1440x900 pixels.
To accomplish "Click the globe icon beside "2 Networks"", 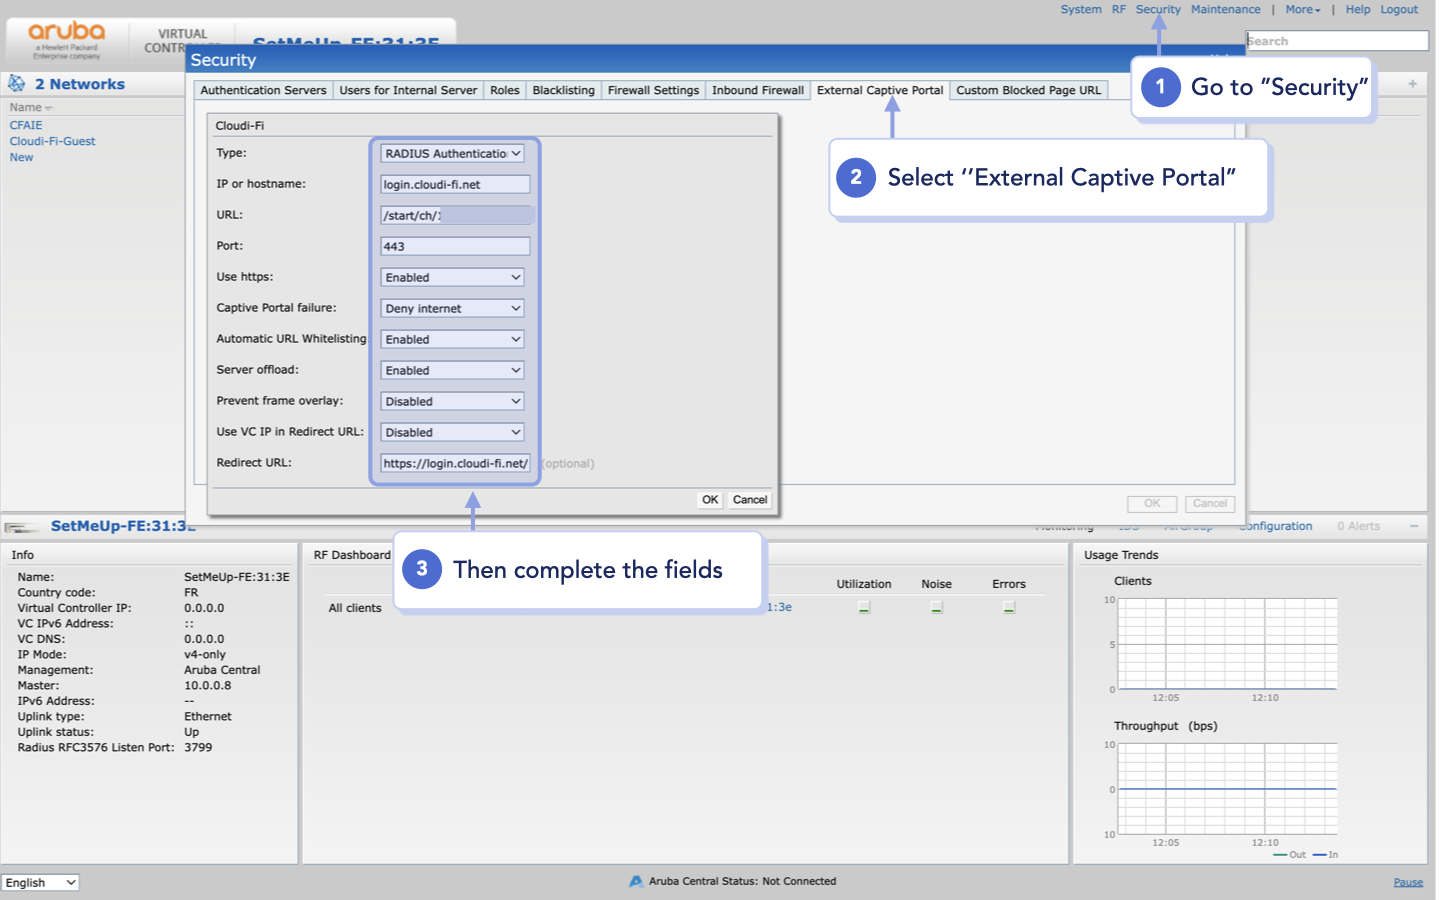I will click(x=17, y=83).
